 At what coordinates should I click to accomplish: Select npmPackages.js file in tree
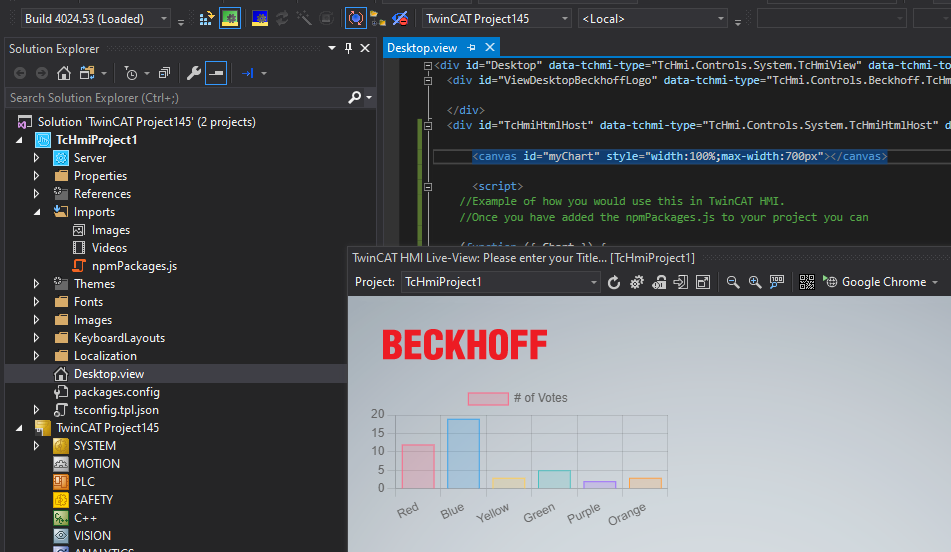[x=134, y=266]
